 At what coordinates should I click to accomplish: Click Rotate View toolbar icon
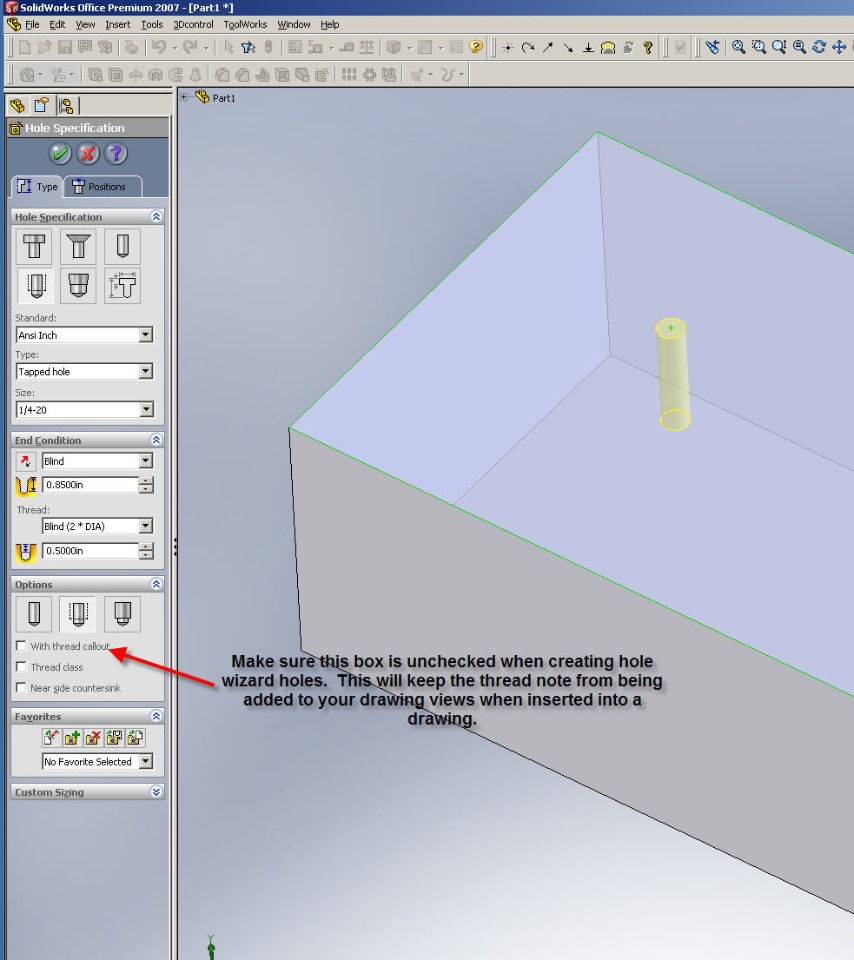click(820, 47)
